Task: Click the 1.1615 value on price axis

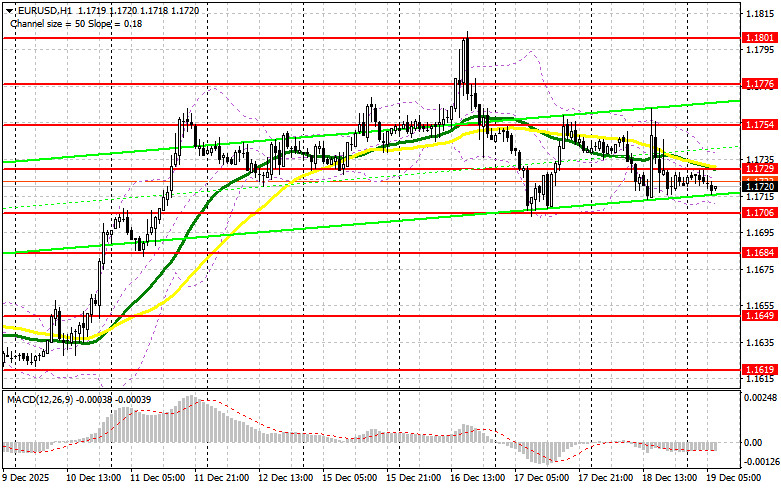Action: click(x=760, y=379)
